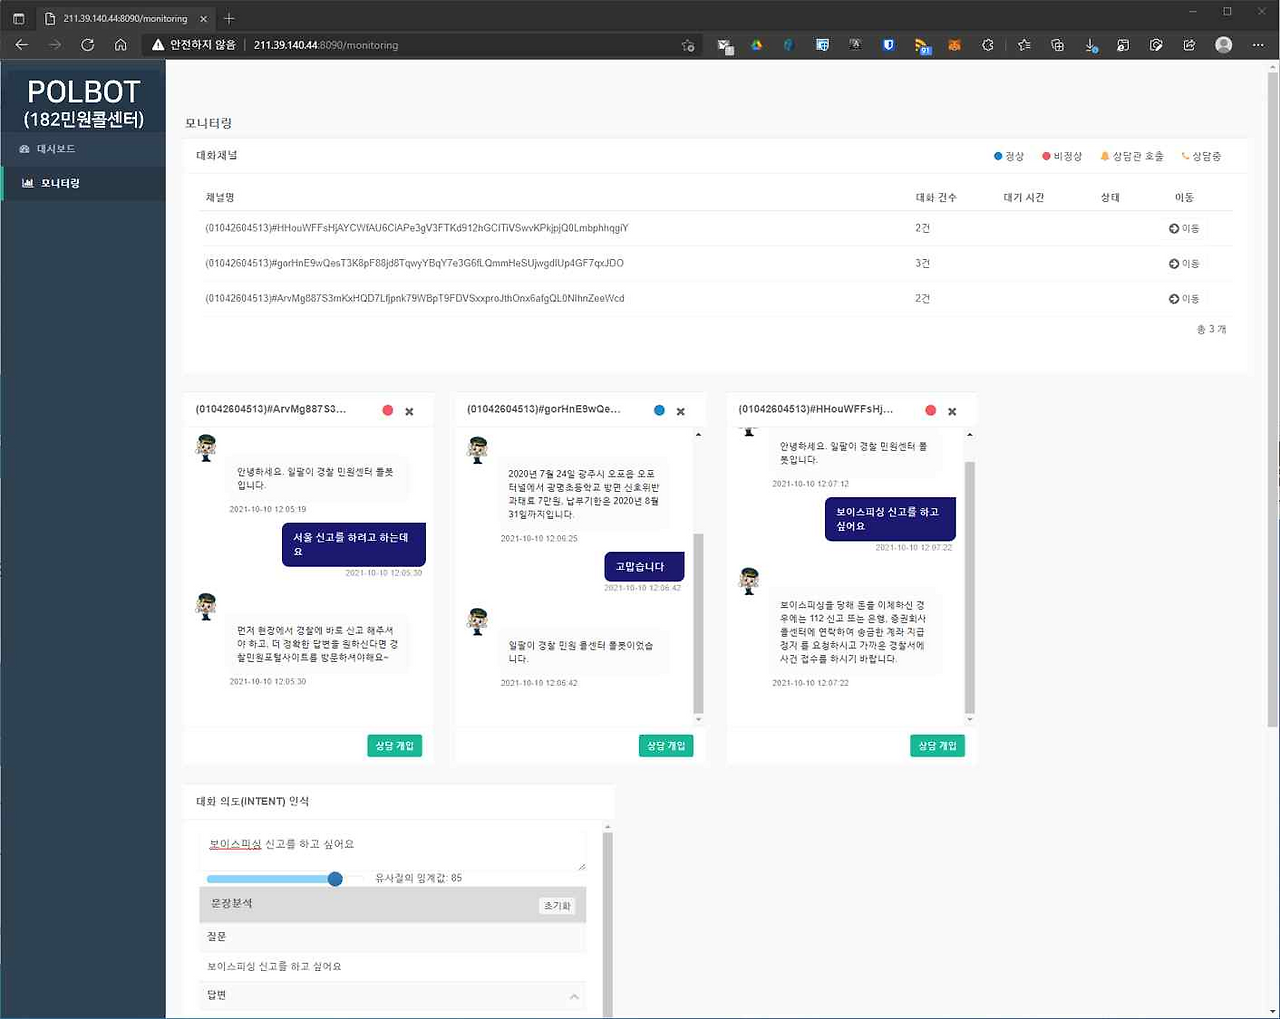Open the 대시보드 sidebar menu
The height and width of the screenshot is (1019, 1280).
(83, 149)
